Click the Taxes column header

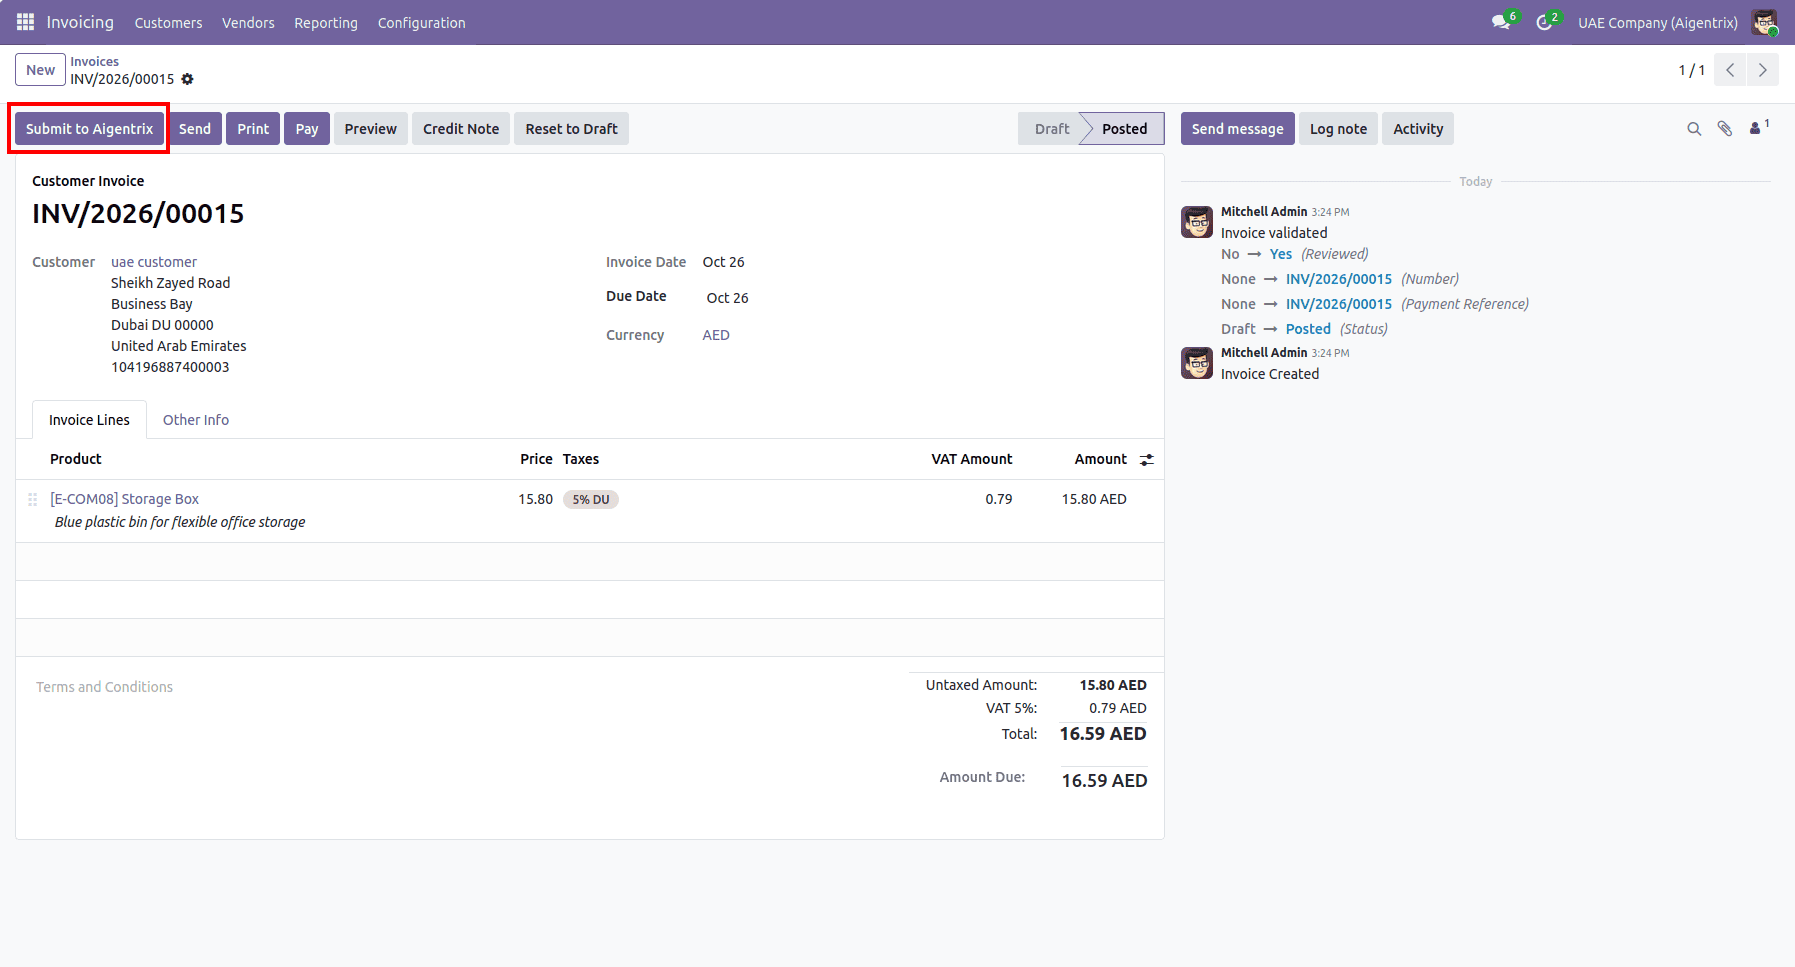(580, 459)
